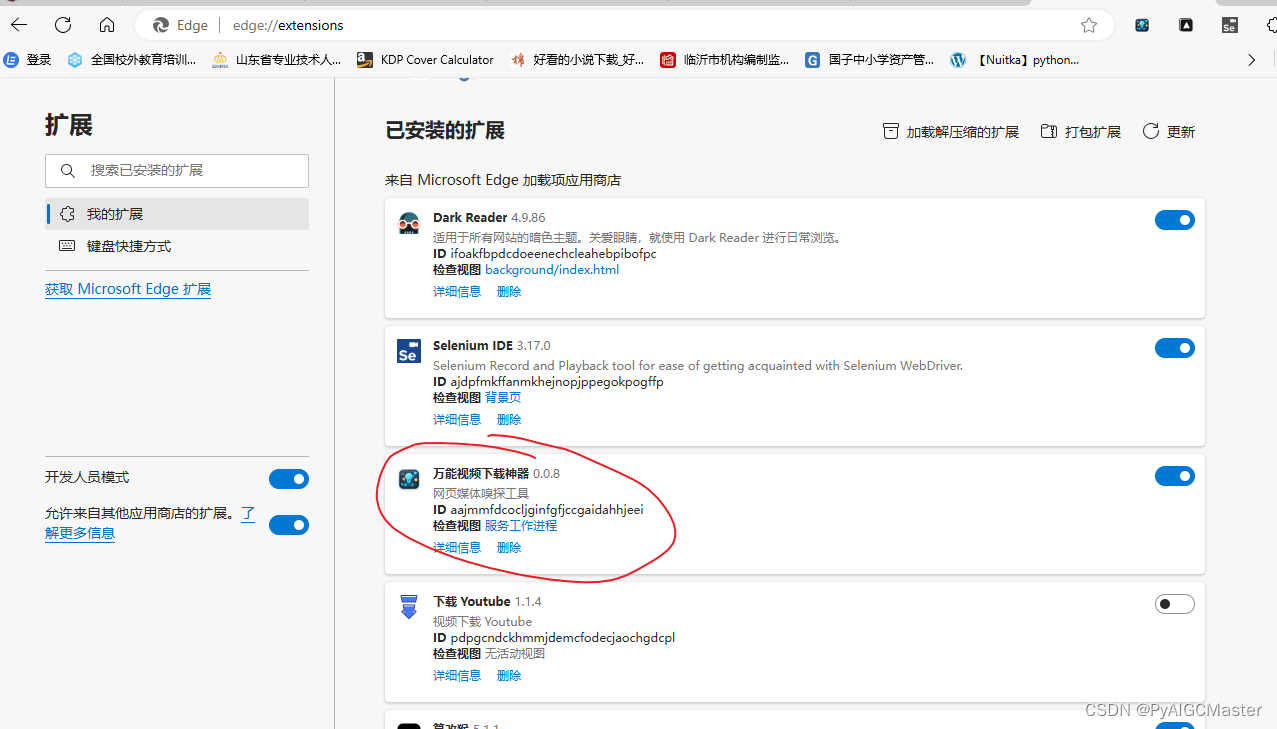Image resolution: width=1277 pixels, height=729 pixels.
Task: Click 删除 for 下载 Youtube
Action: click(509, 676)
